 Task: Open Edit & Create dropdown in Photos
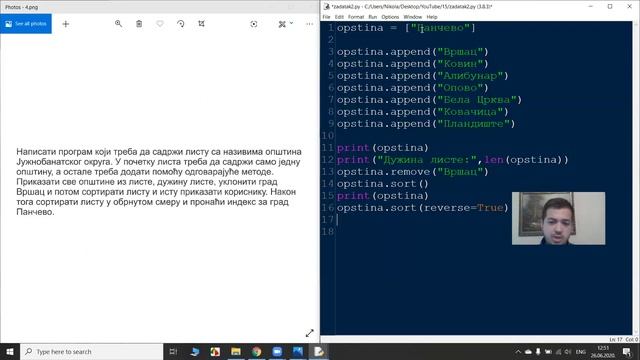click(x=285, y=24)
